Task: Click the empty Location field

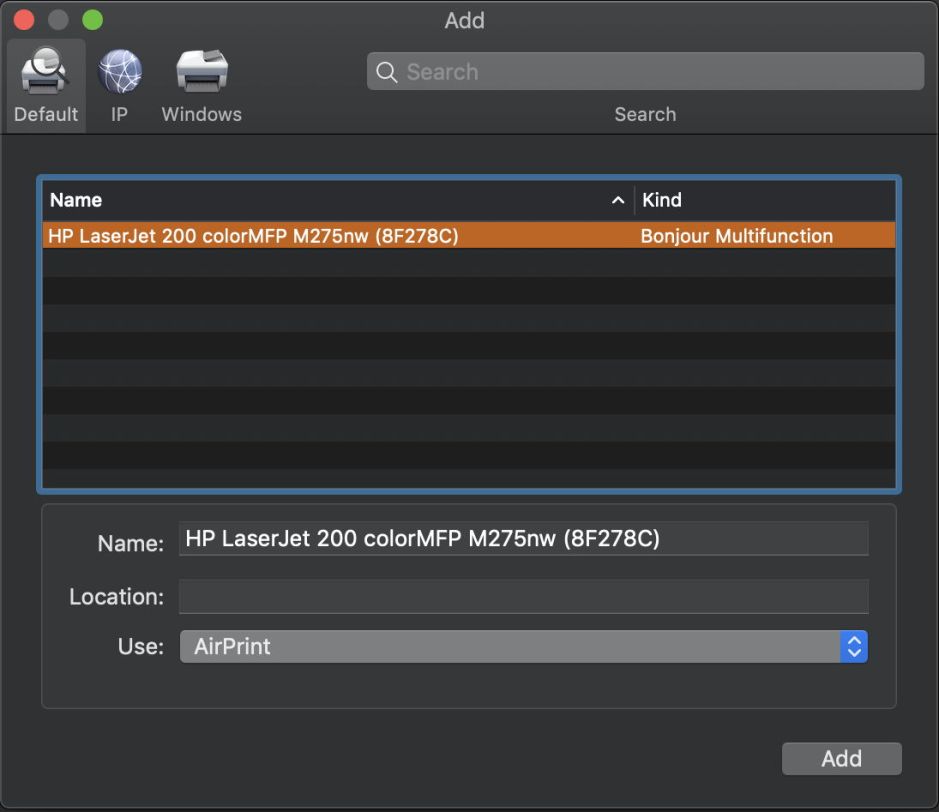Action: 523,596
